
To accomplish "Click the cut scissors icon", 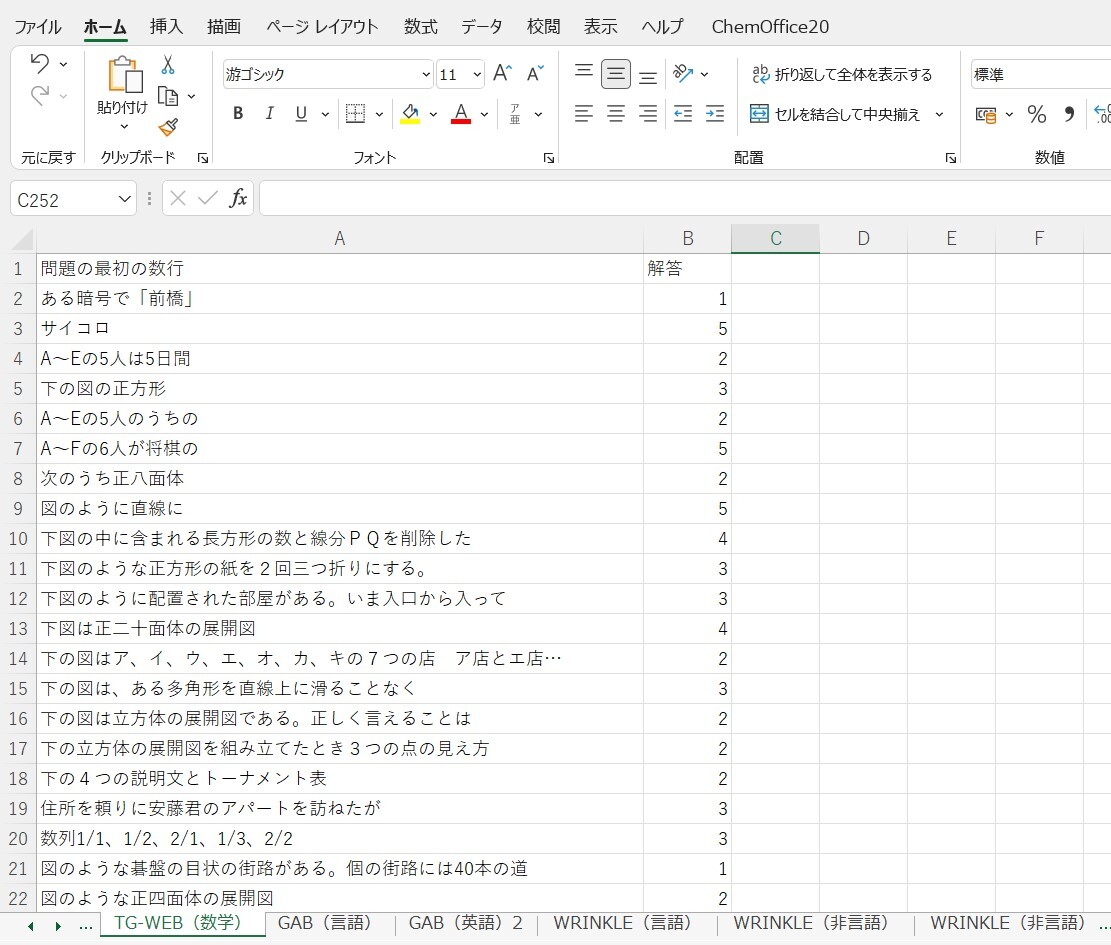I will pos(167,65).
